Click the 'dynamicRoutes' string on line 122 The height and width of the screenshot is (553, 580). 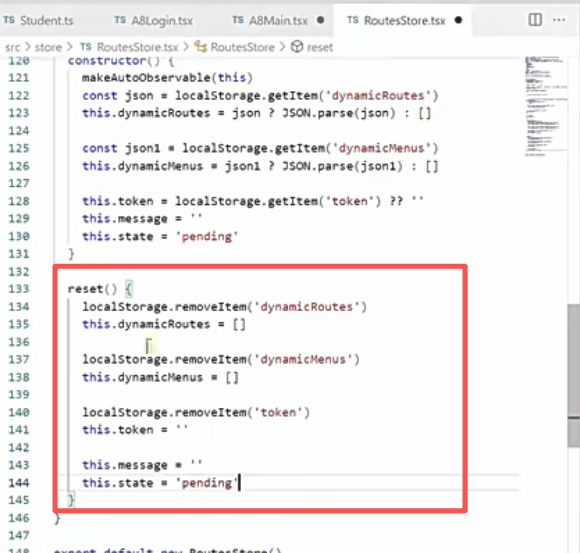[377, 95]
